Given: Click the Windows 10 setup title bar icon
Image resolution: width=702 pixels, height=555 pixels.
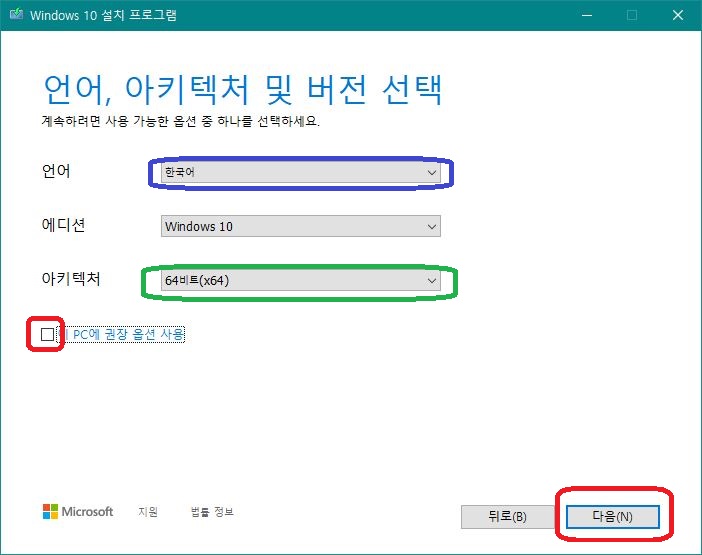Looking at the screenshot, I should point(16,14).
